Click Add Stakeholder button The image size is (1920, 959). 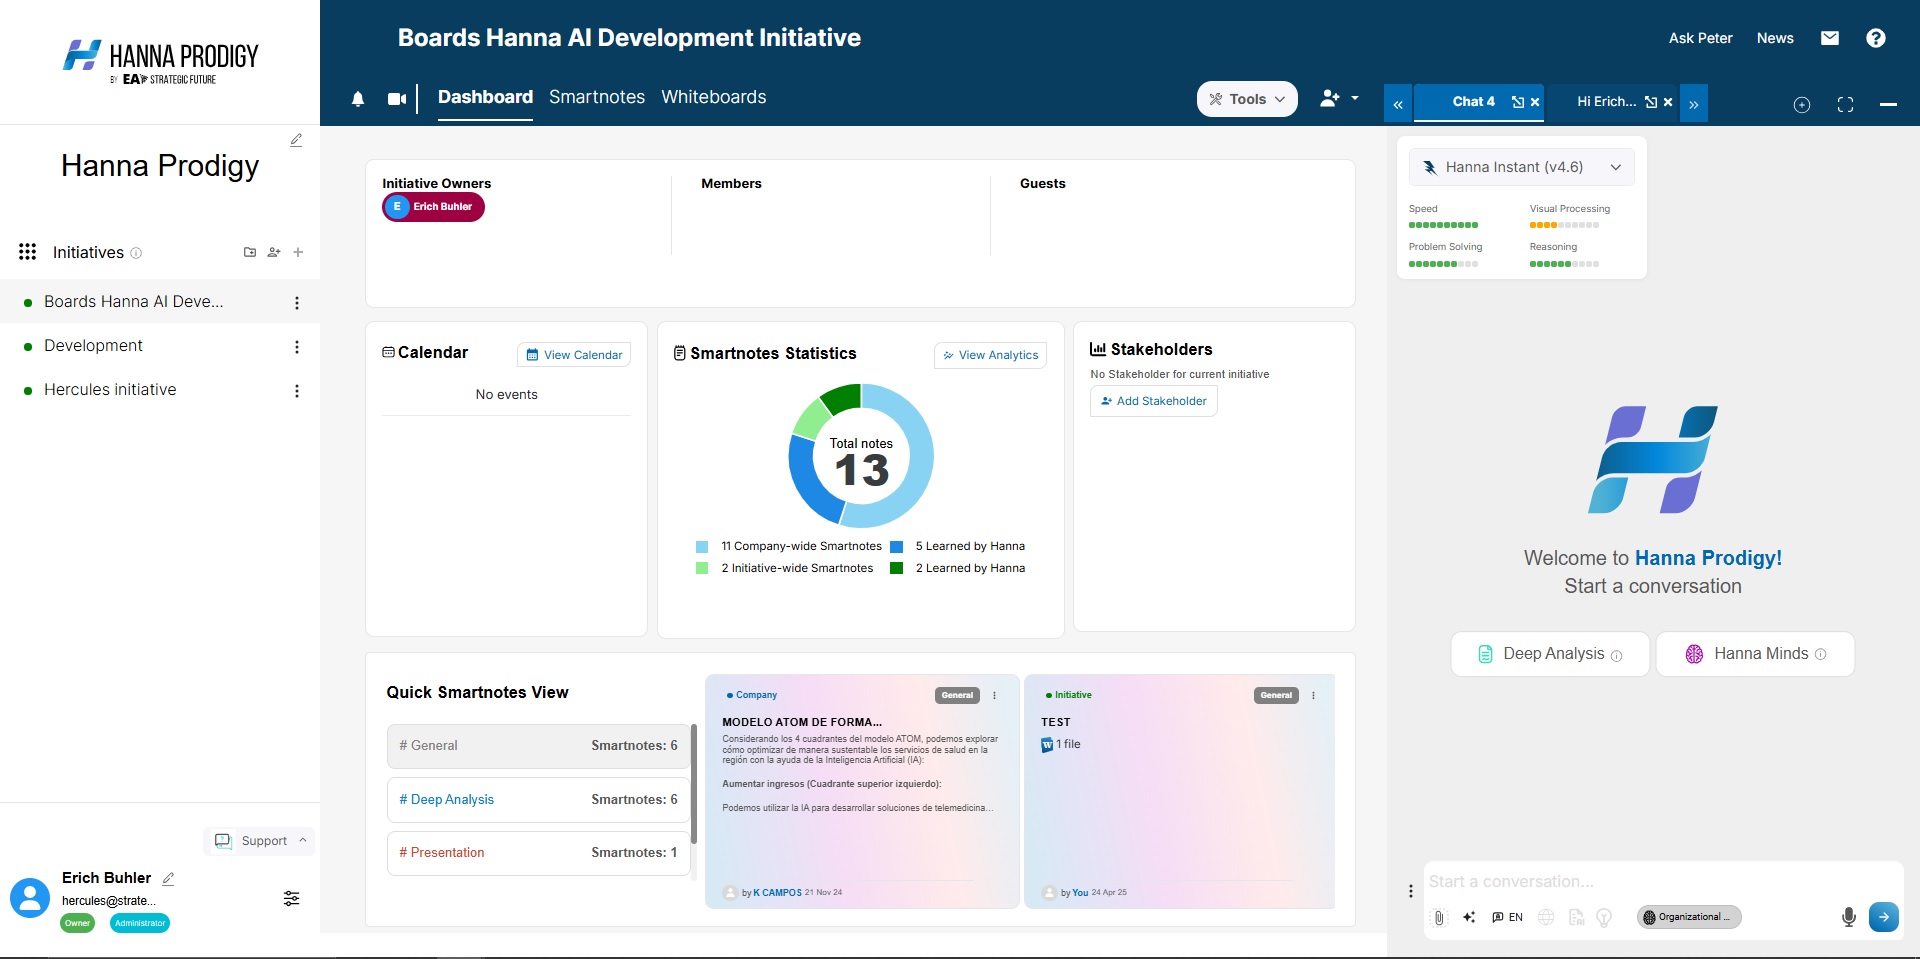[x=1153, y=401]
